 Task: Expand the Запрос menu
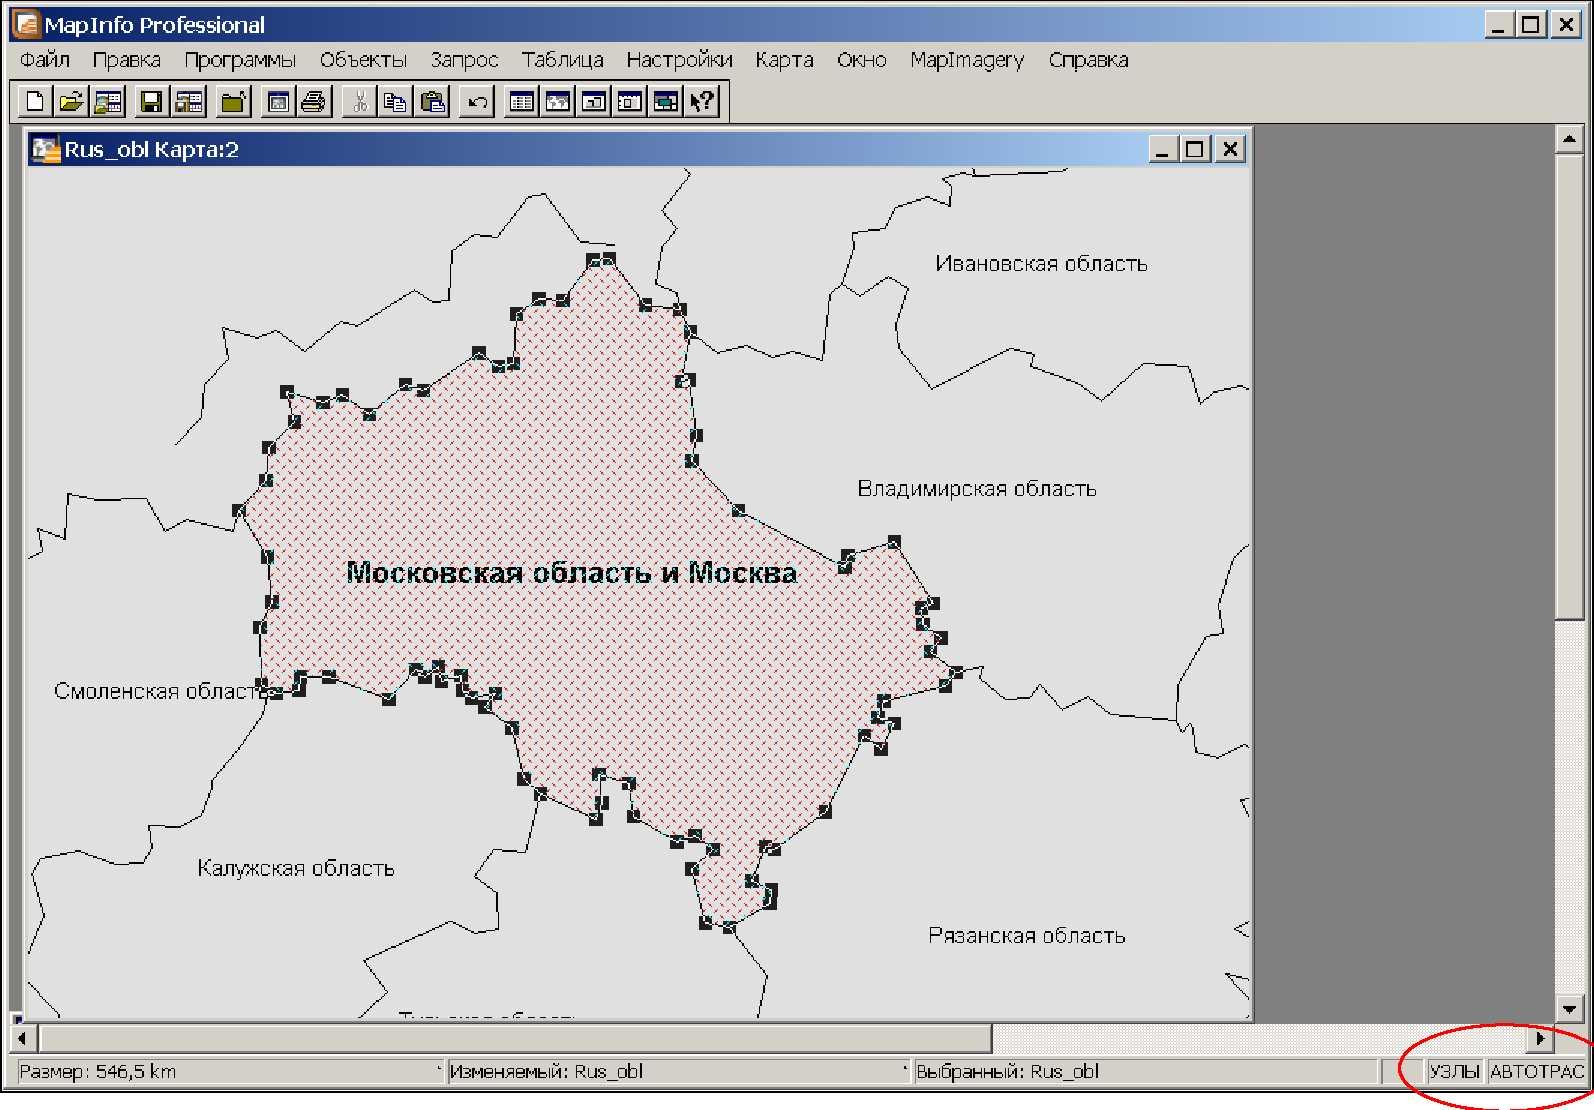pyautogui.click(x=464, y=60)
